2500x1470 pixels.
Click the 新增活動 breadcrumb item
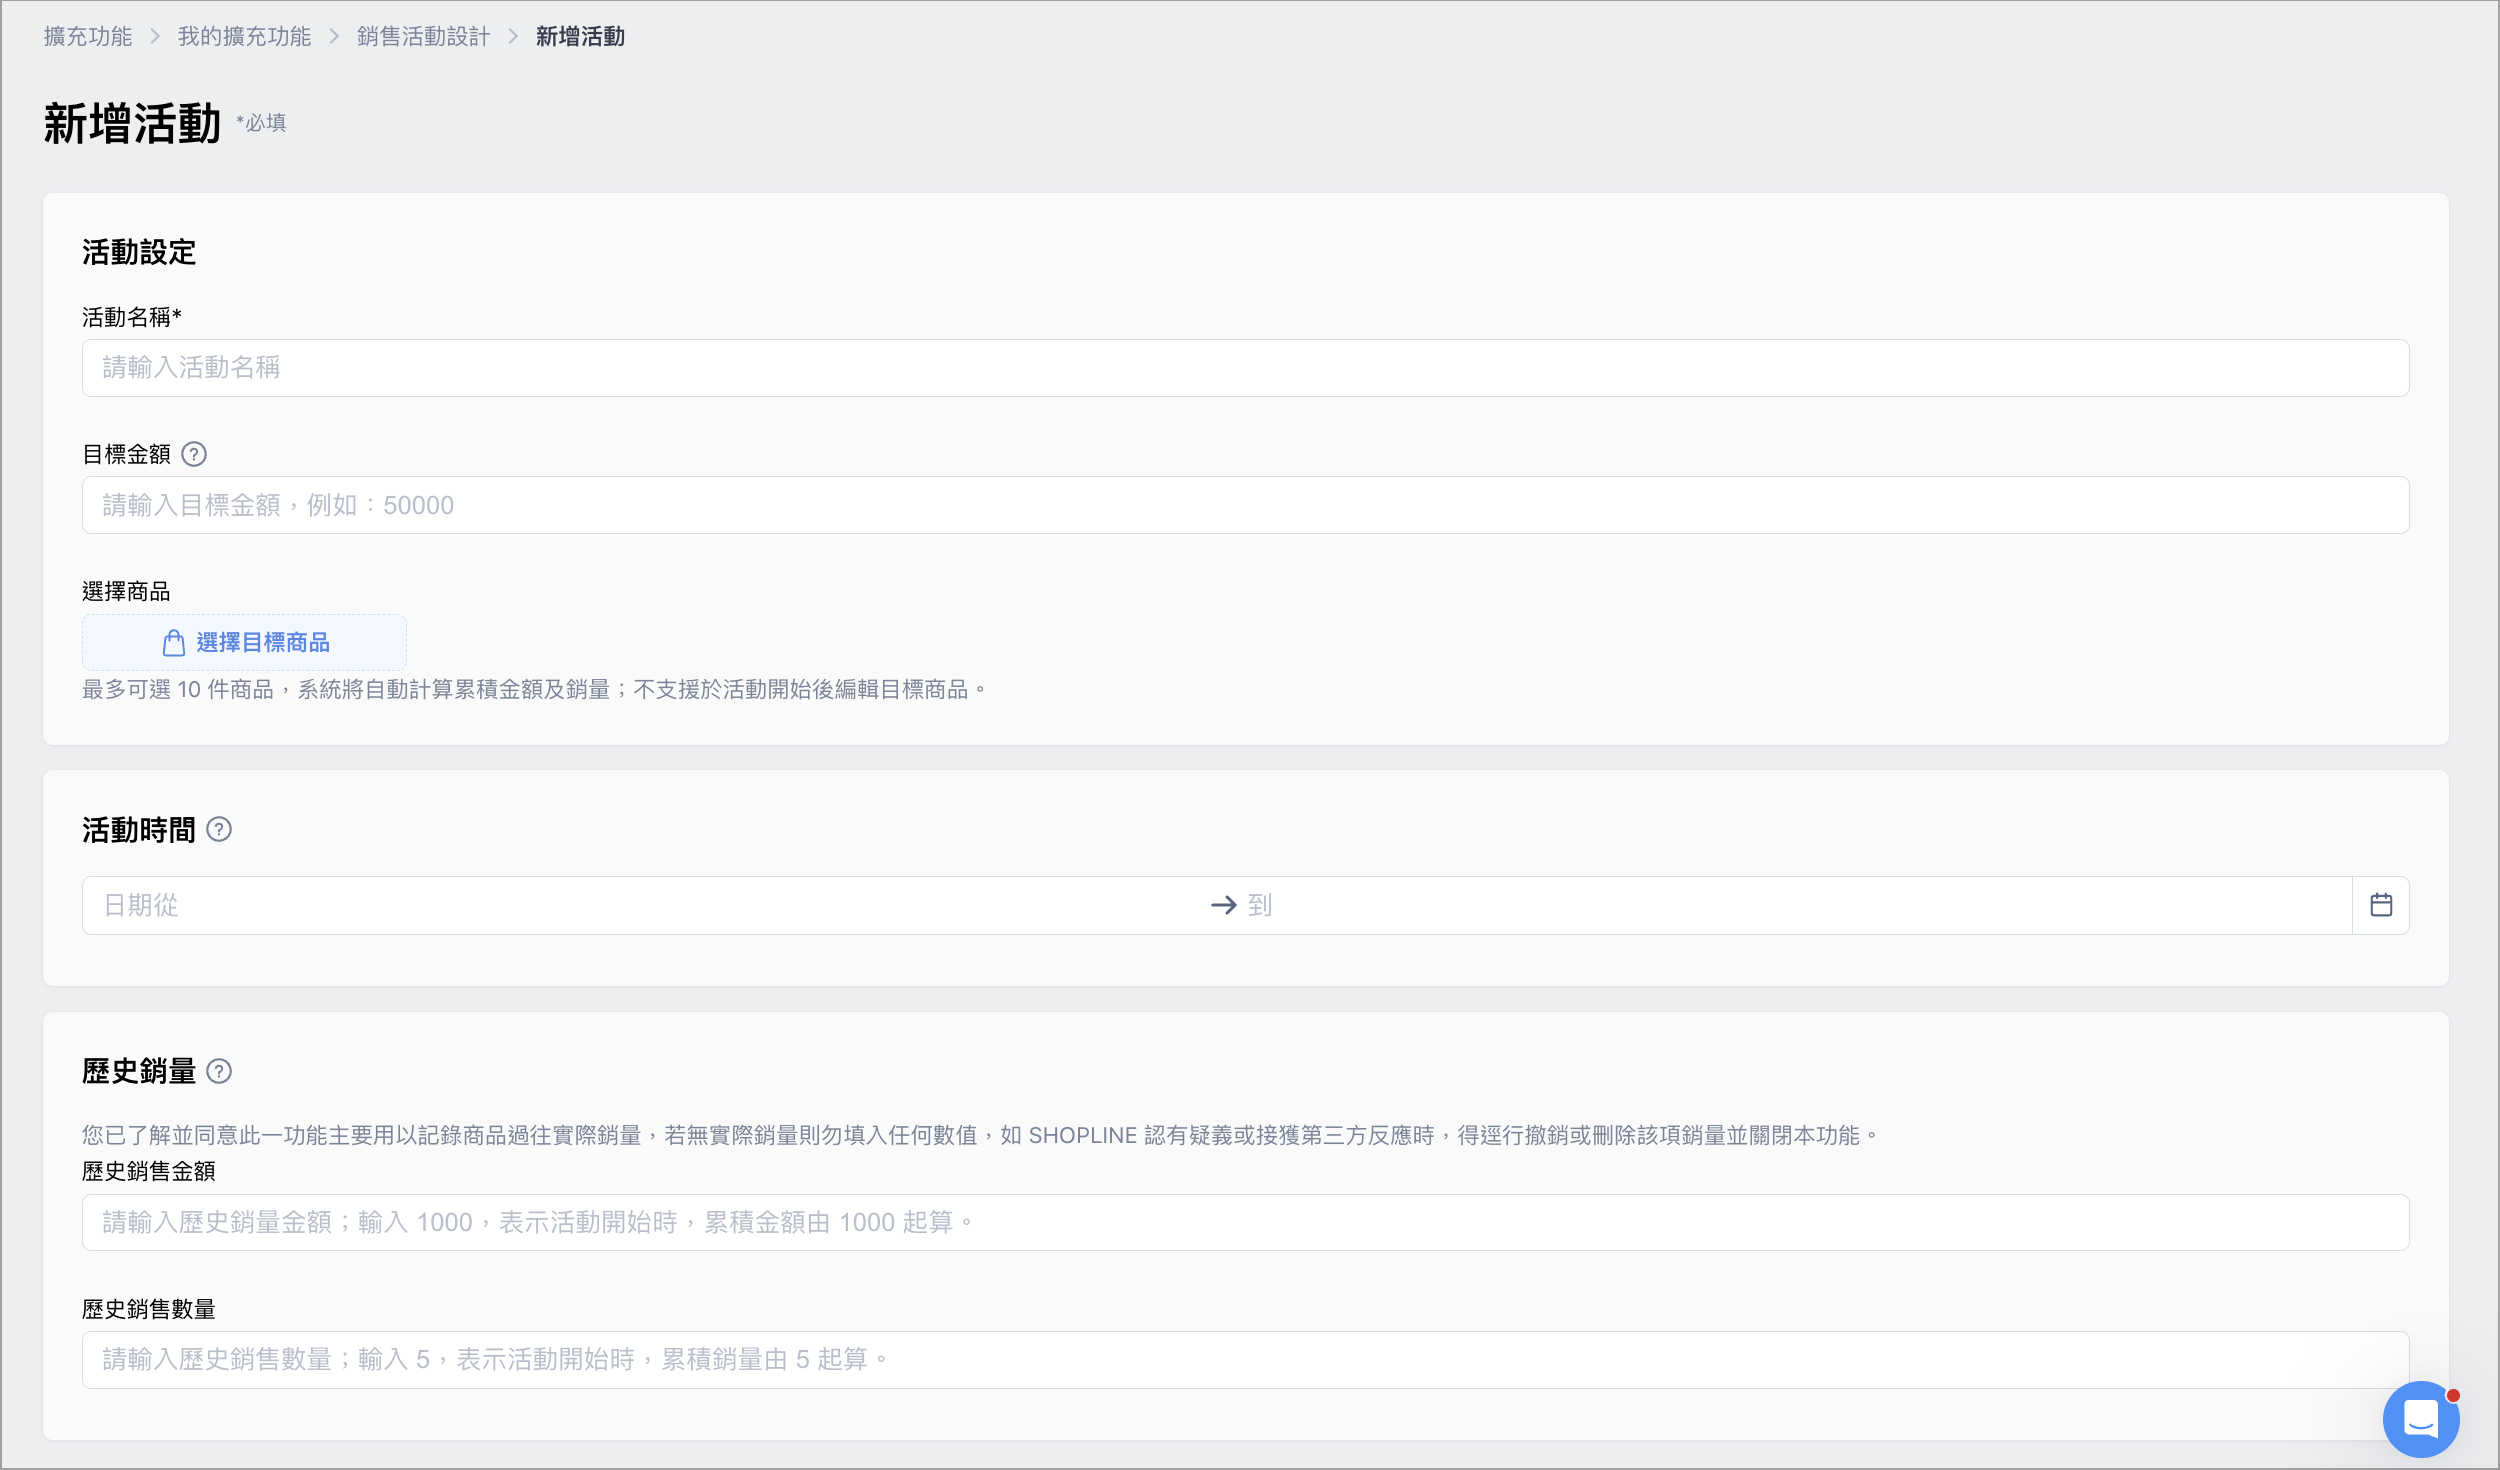tap(580, 37)
